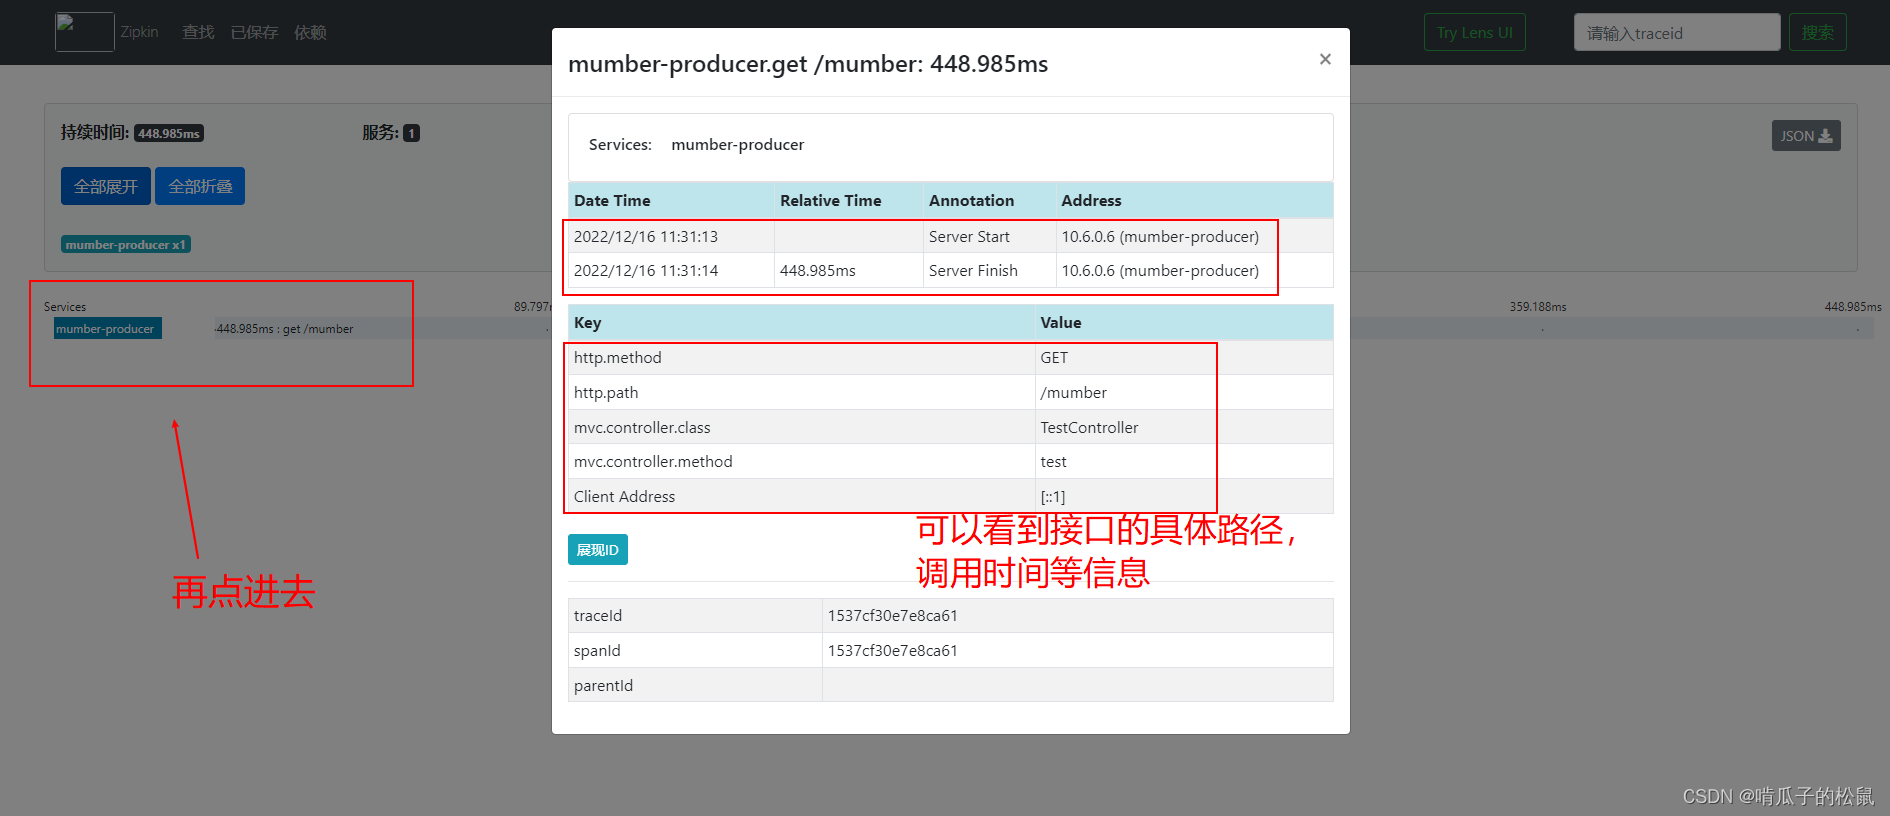Click the /mumber value cell
The height and width of the screenshot is (816, 1890).
(x=1184, y=393)
